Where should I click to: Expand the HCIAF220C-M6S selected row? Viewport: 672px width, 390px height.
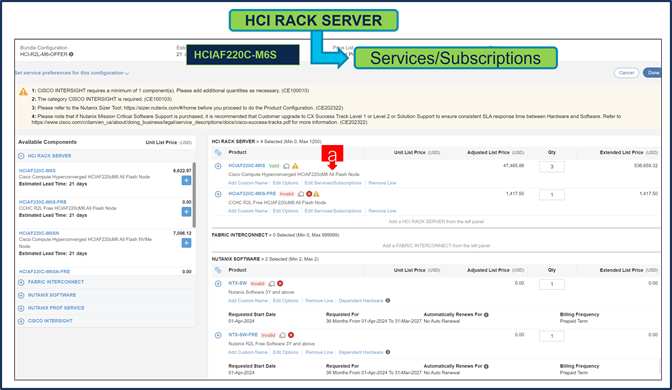point(218,166)
